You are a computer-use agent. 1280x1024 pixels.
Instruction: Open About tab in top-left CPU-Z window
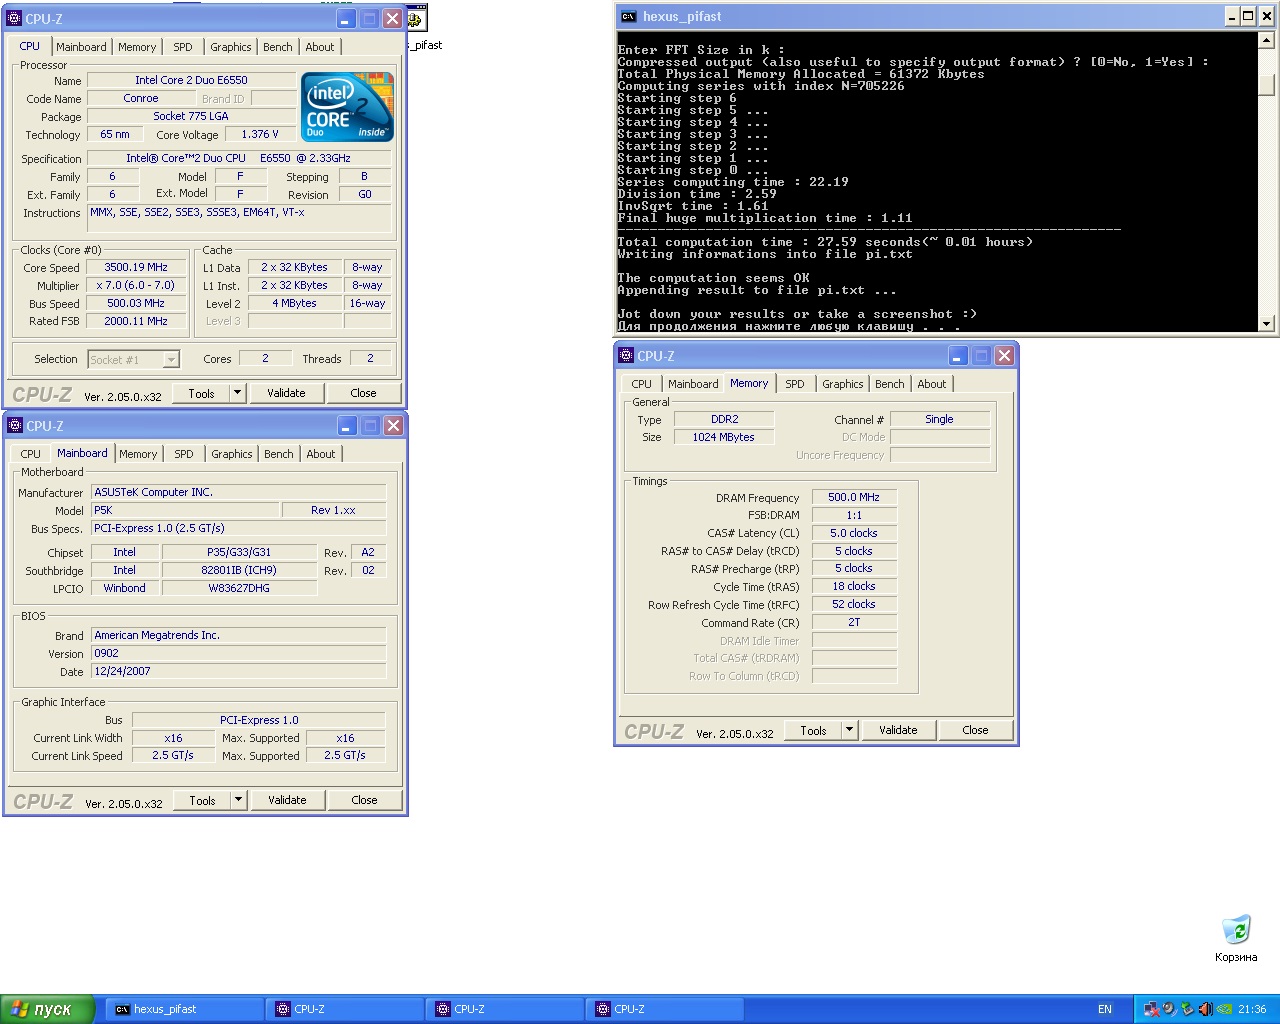coord(320,47)
